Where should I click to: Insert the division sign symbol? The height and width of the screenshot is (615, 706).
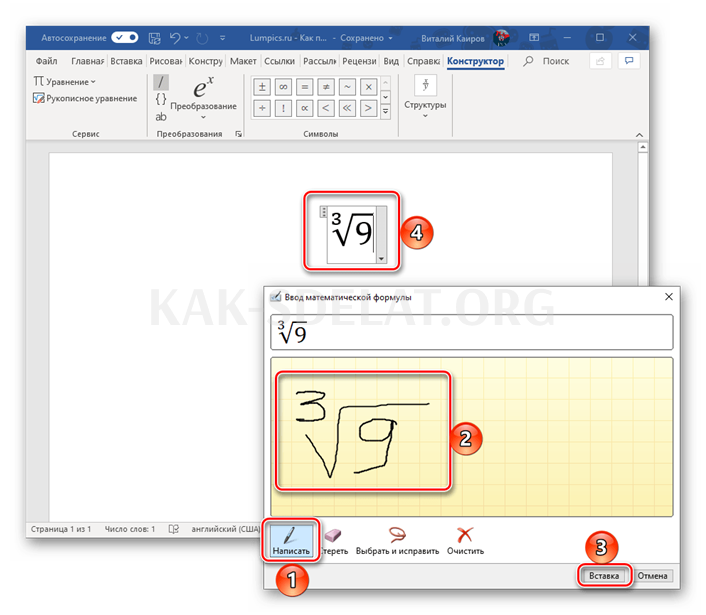[x=262, y=108]
